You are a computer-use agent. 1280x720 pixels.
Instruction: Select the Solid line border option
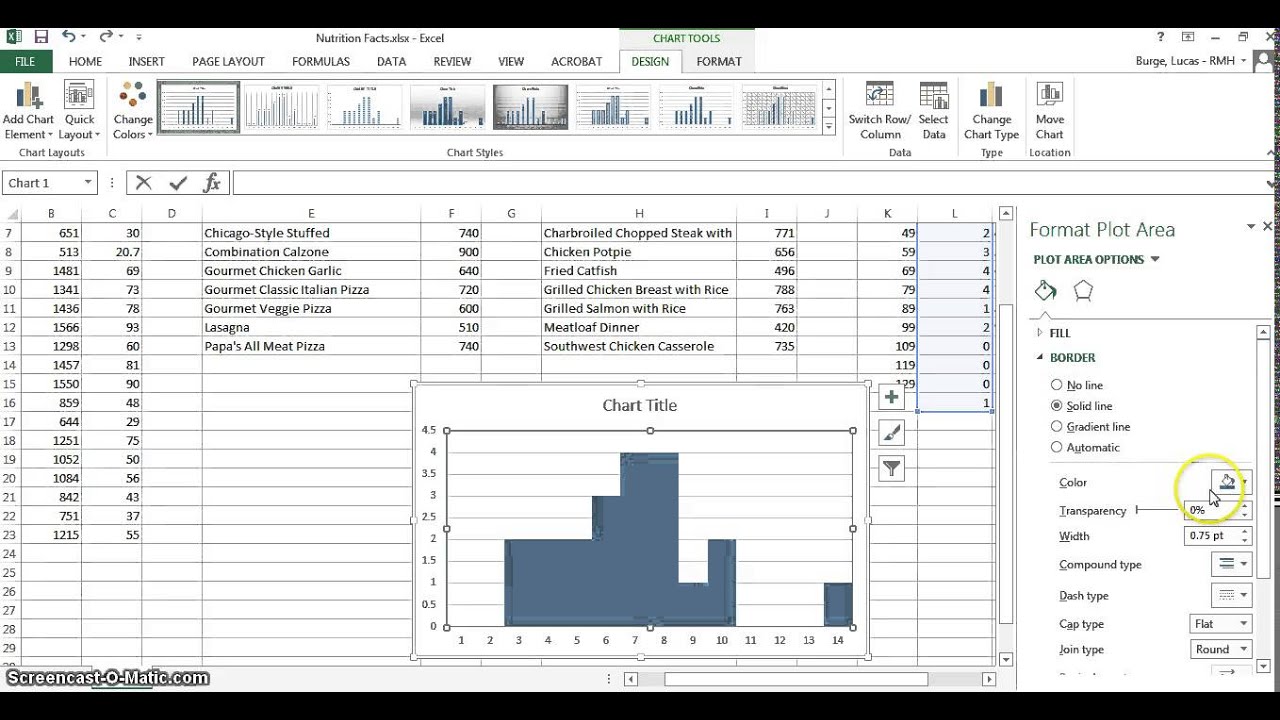tap(1056, 406)
